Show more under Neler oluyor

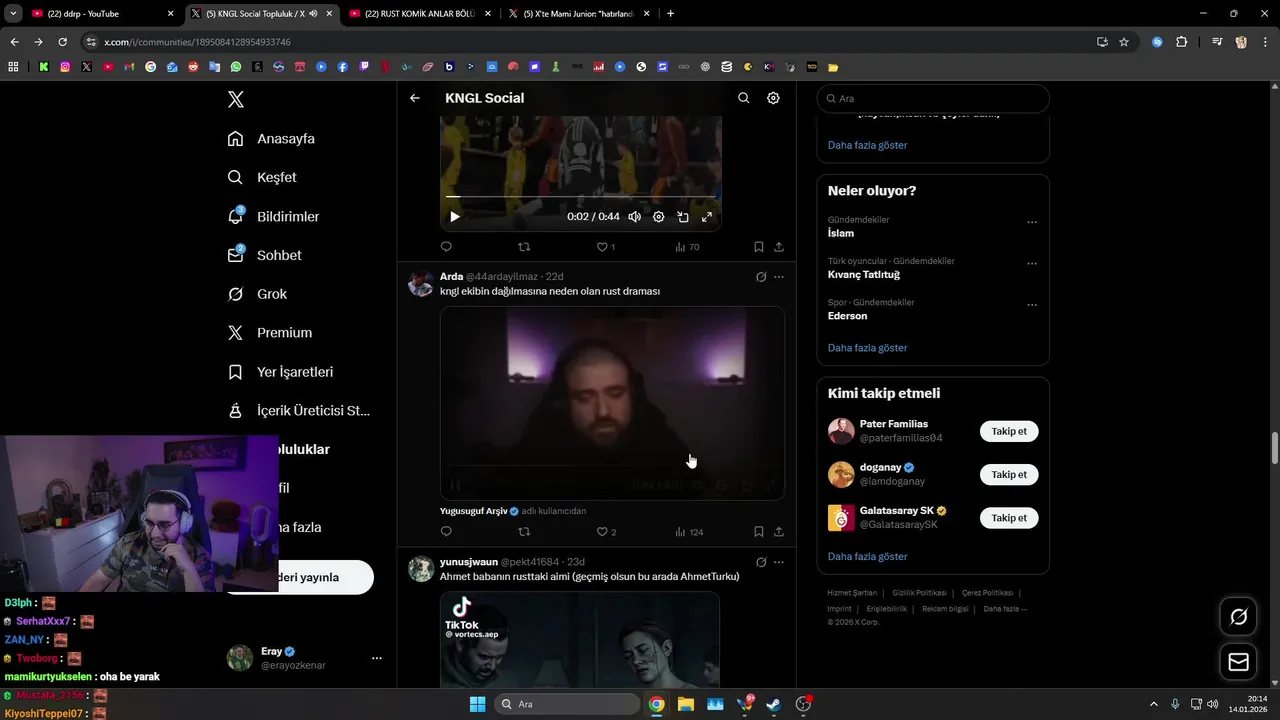click(x=867, y=348)
